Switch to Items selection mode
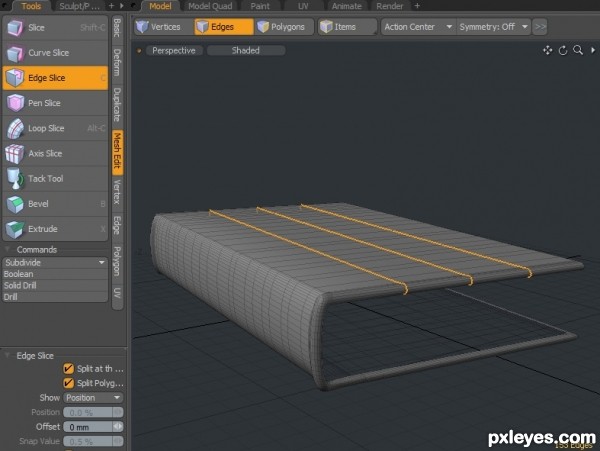The height and width of the screenshot is (451, 600). pyautogui.click(x=347, y=27)
